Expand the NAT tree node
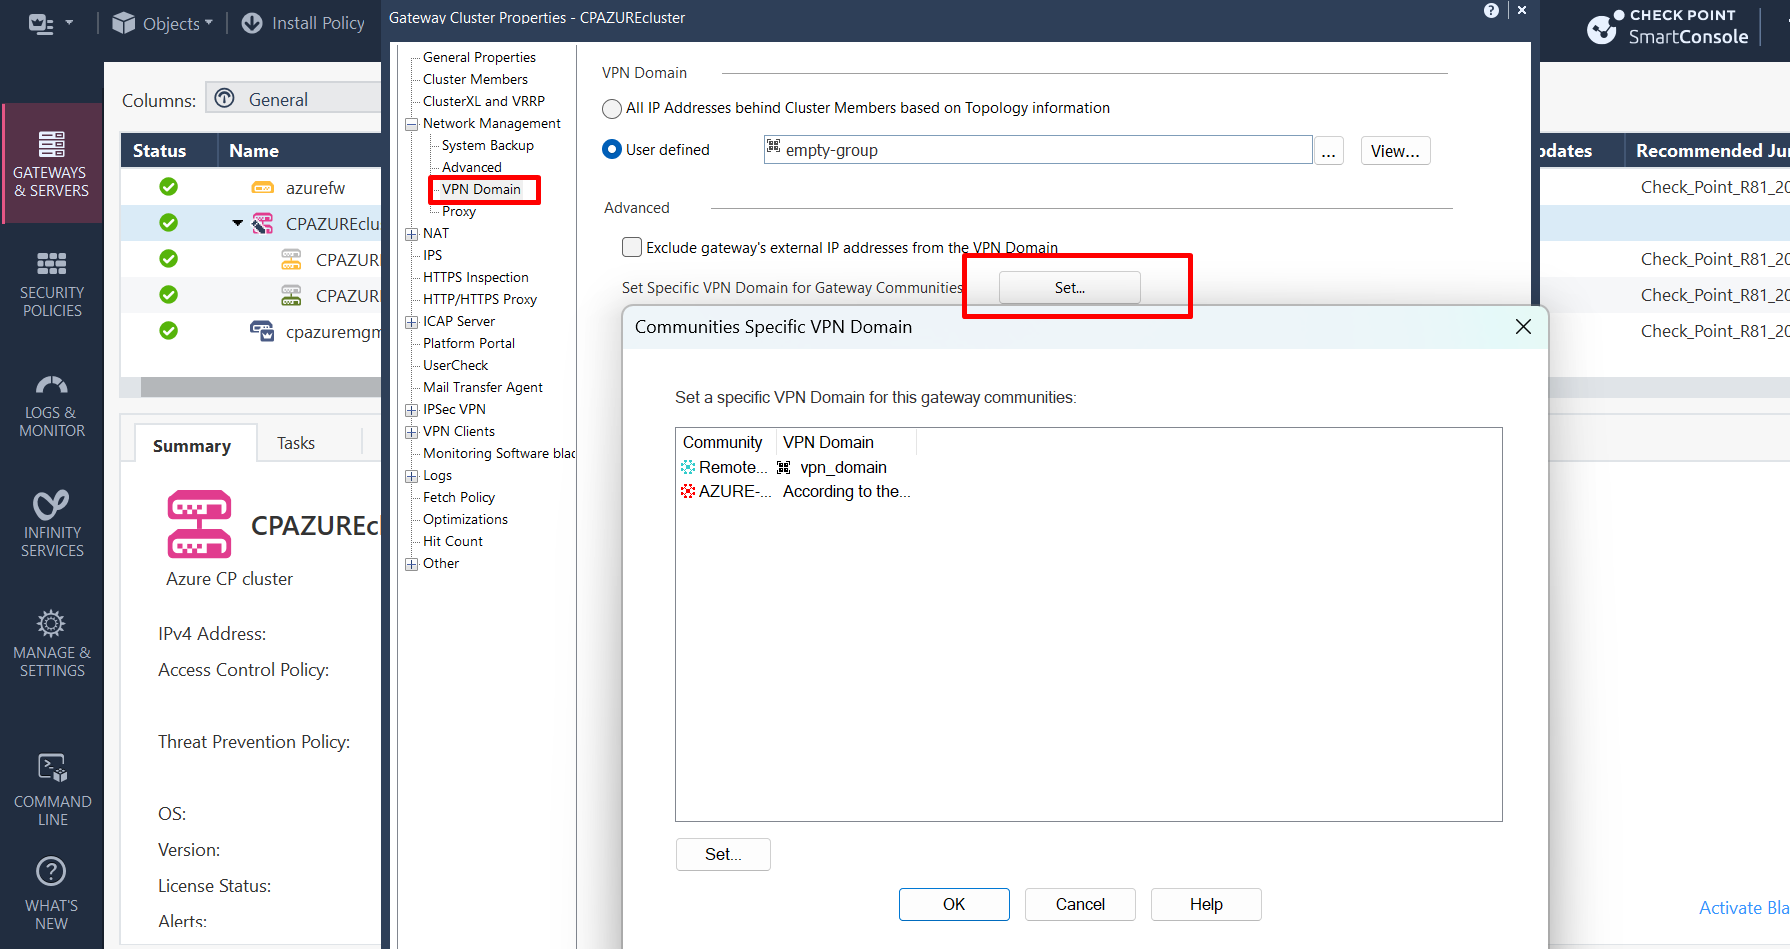This screenshot has height=949, width=1790. [x=411, y=233]
